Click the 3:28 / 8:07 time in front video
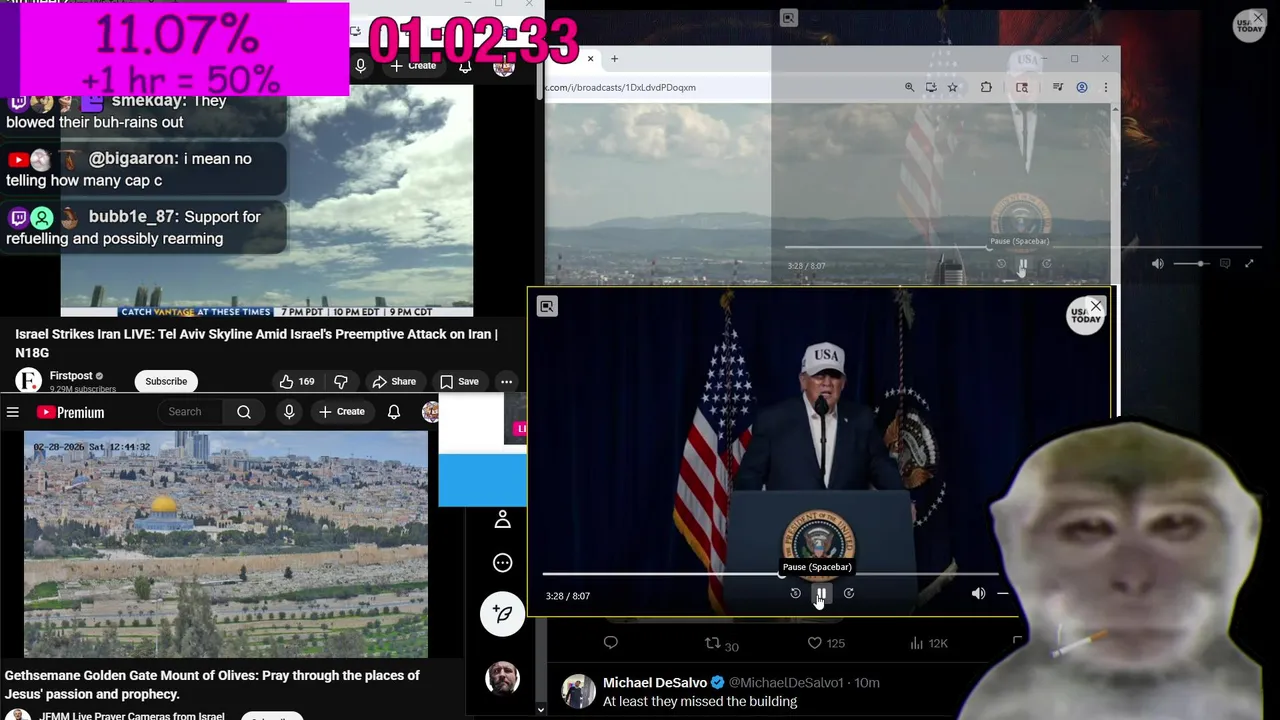Image resolution: width=1280 pixels, height=720 pixels. 568,596
